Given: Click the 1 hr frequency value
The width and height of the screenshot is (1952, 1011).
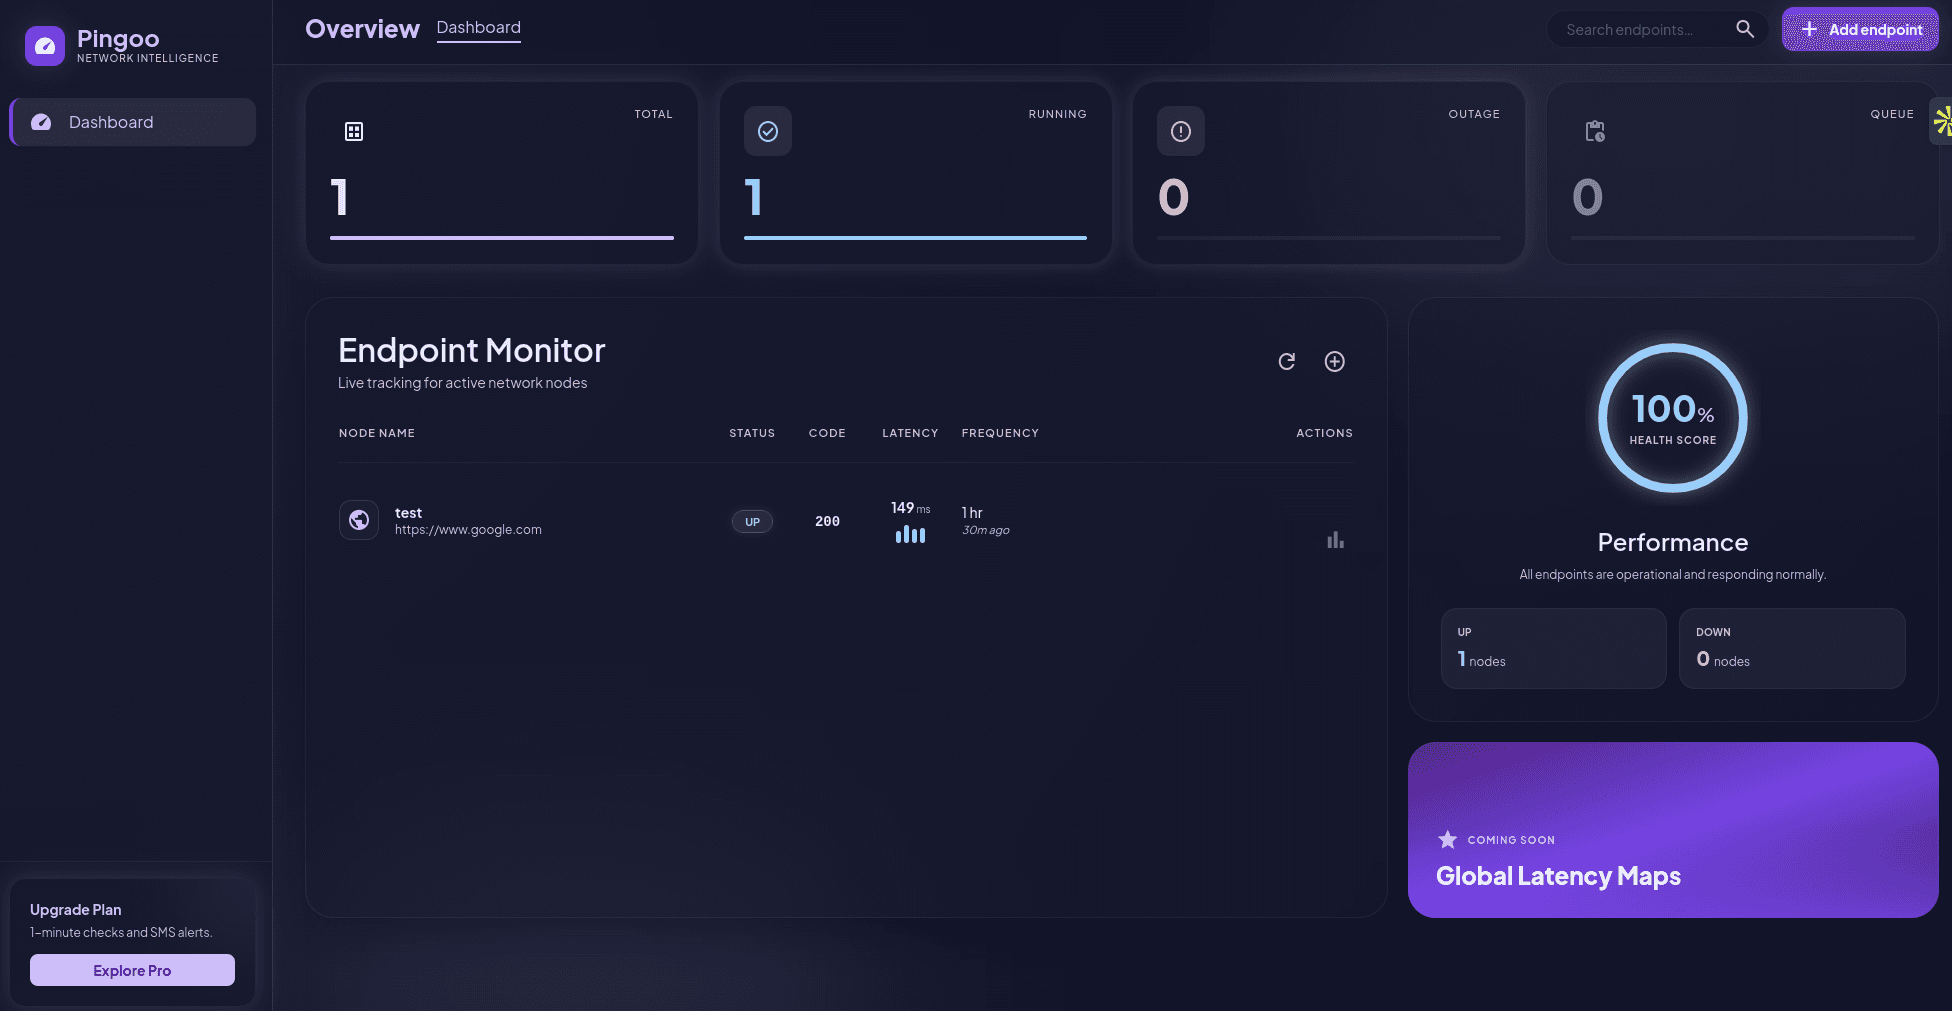Looking at the screenshot, I should tap(972, 513).
